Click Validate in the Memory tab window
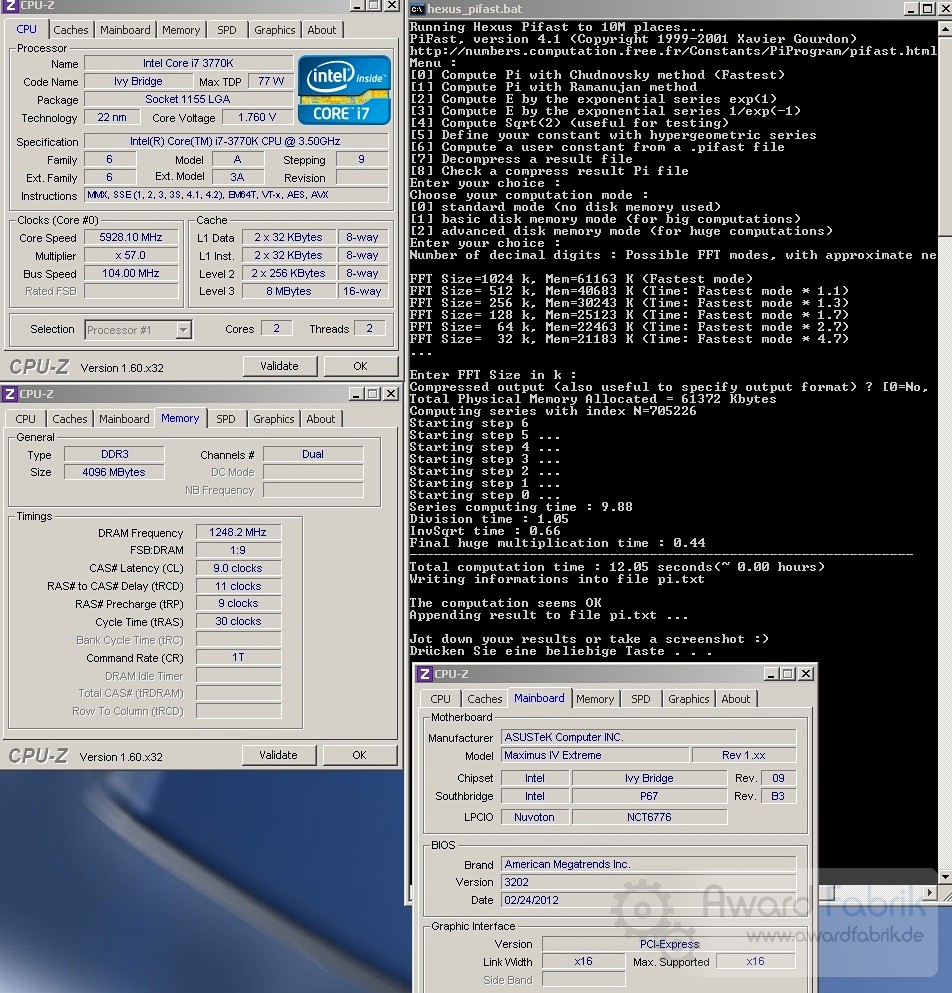The image size is (952, 993). coord(277,755)
